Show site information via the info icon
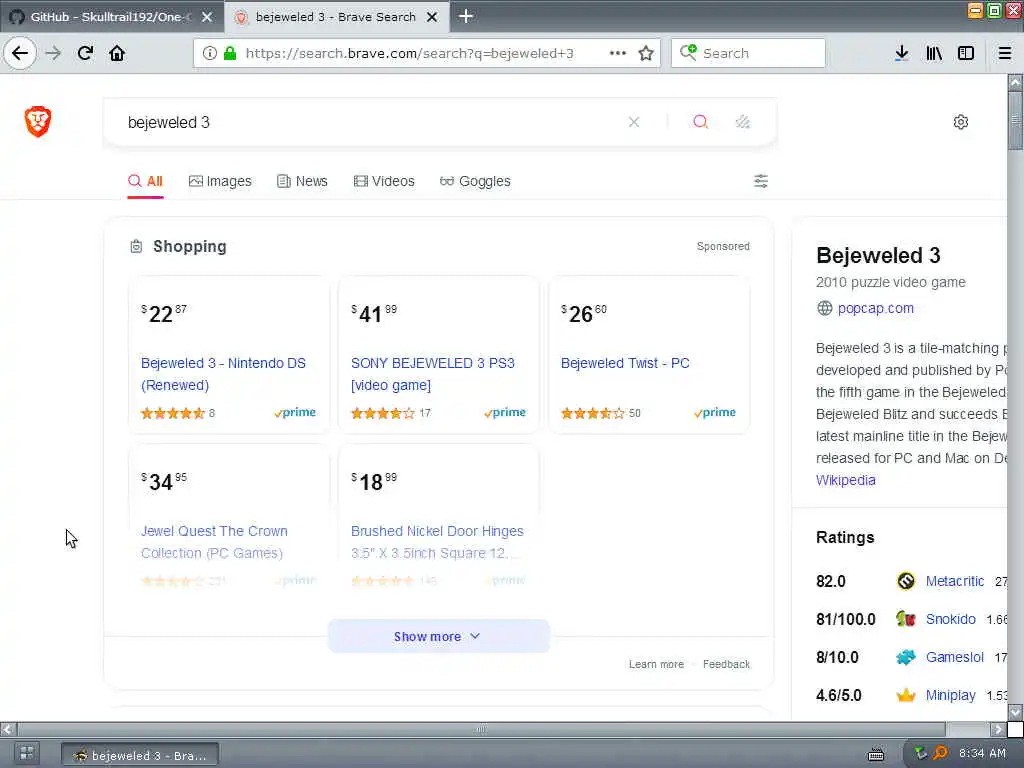Image resolution: width=1024 pixels, height=768 pixels. 210,53
